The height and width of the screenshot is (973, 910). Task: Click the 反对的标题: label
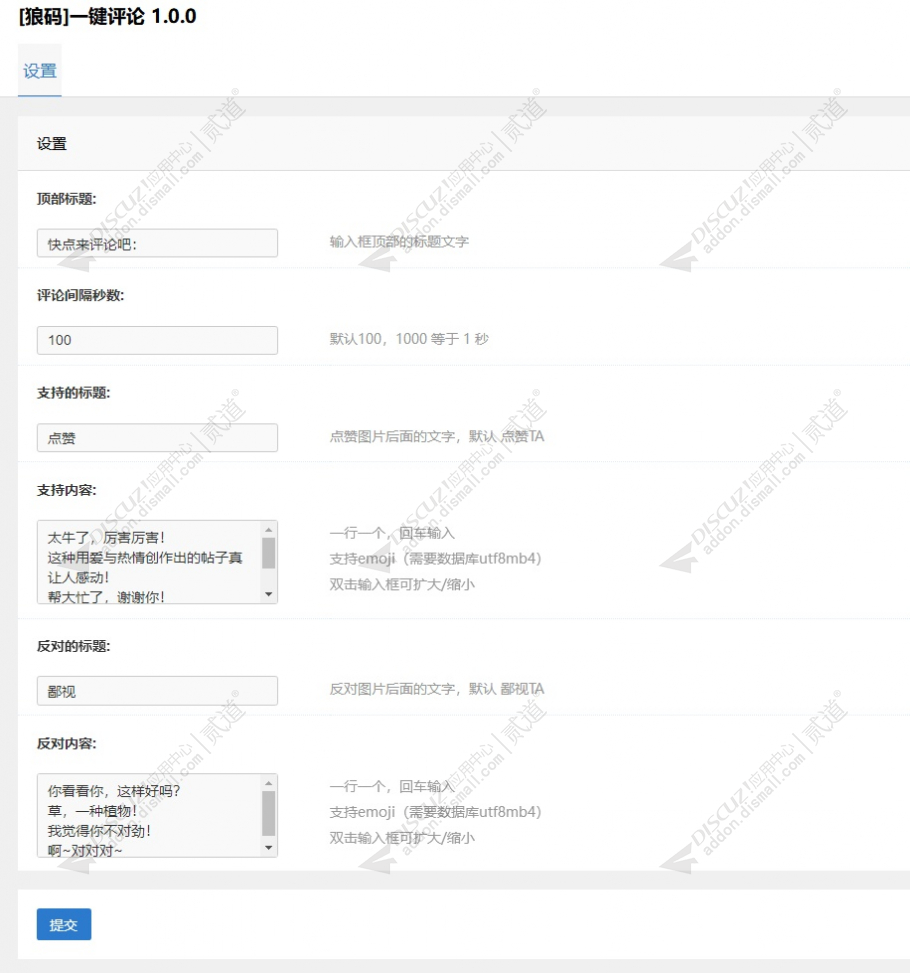(x=73, y=646)
